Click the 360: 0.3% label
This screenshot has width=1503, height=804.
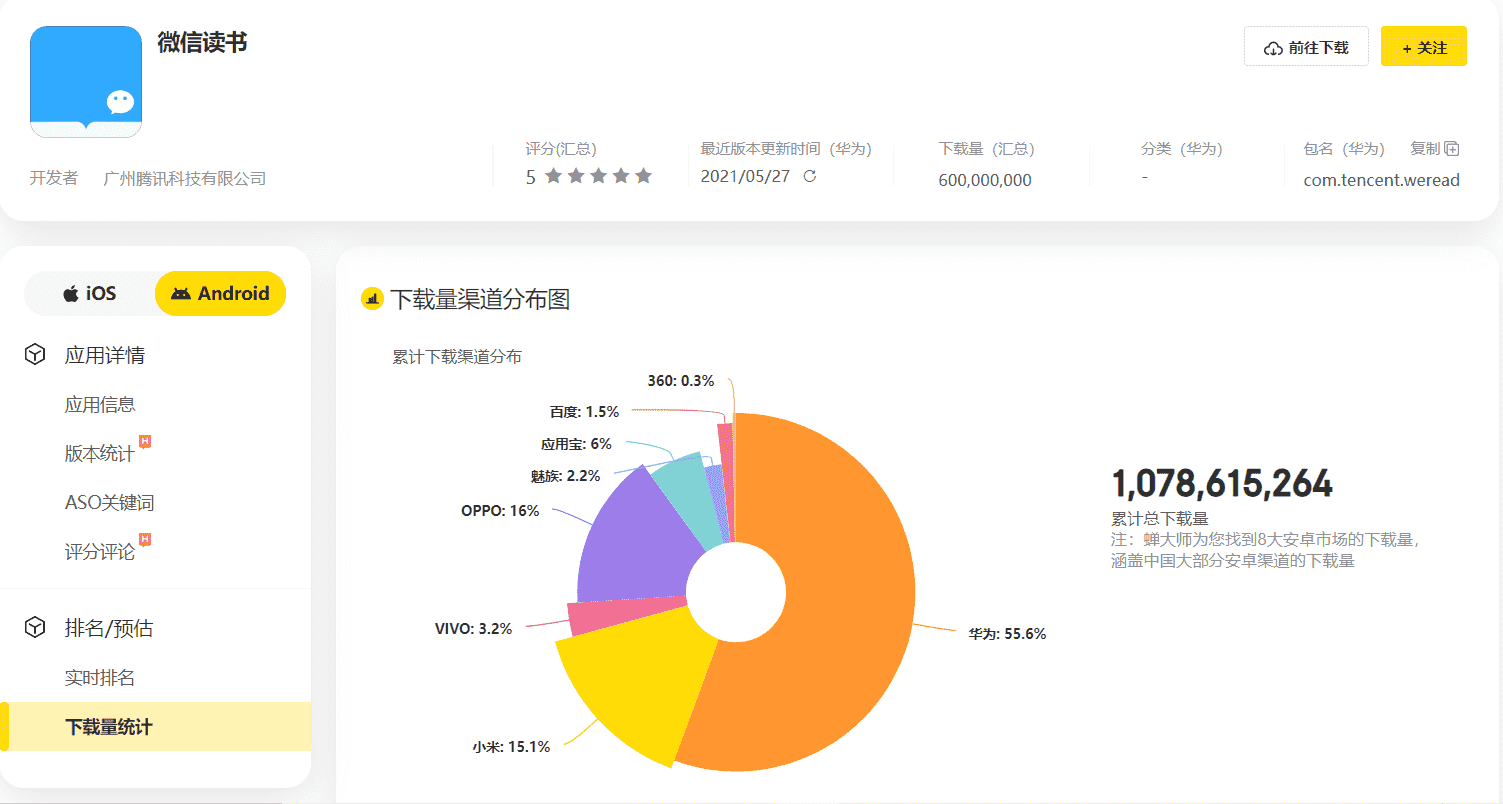681,381
